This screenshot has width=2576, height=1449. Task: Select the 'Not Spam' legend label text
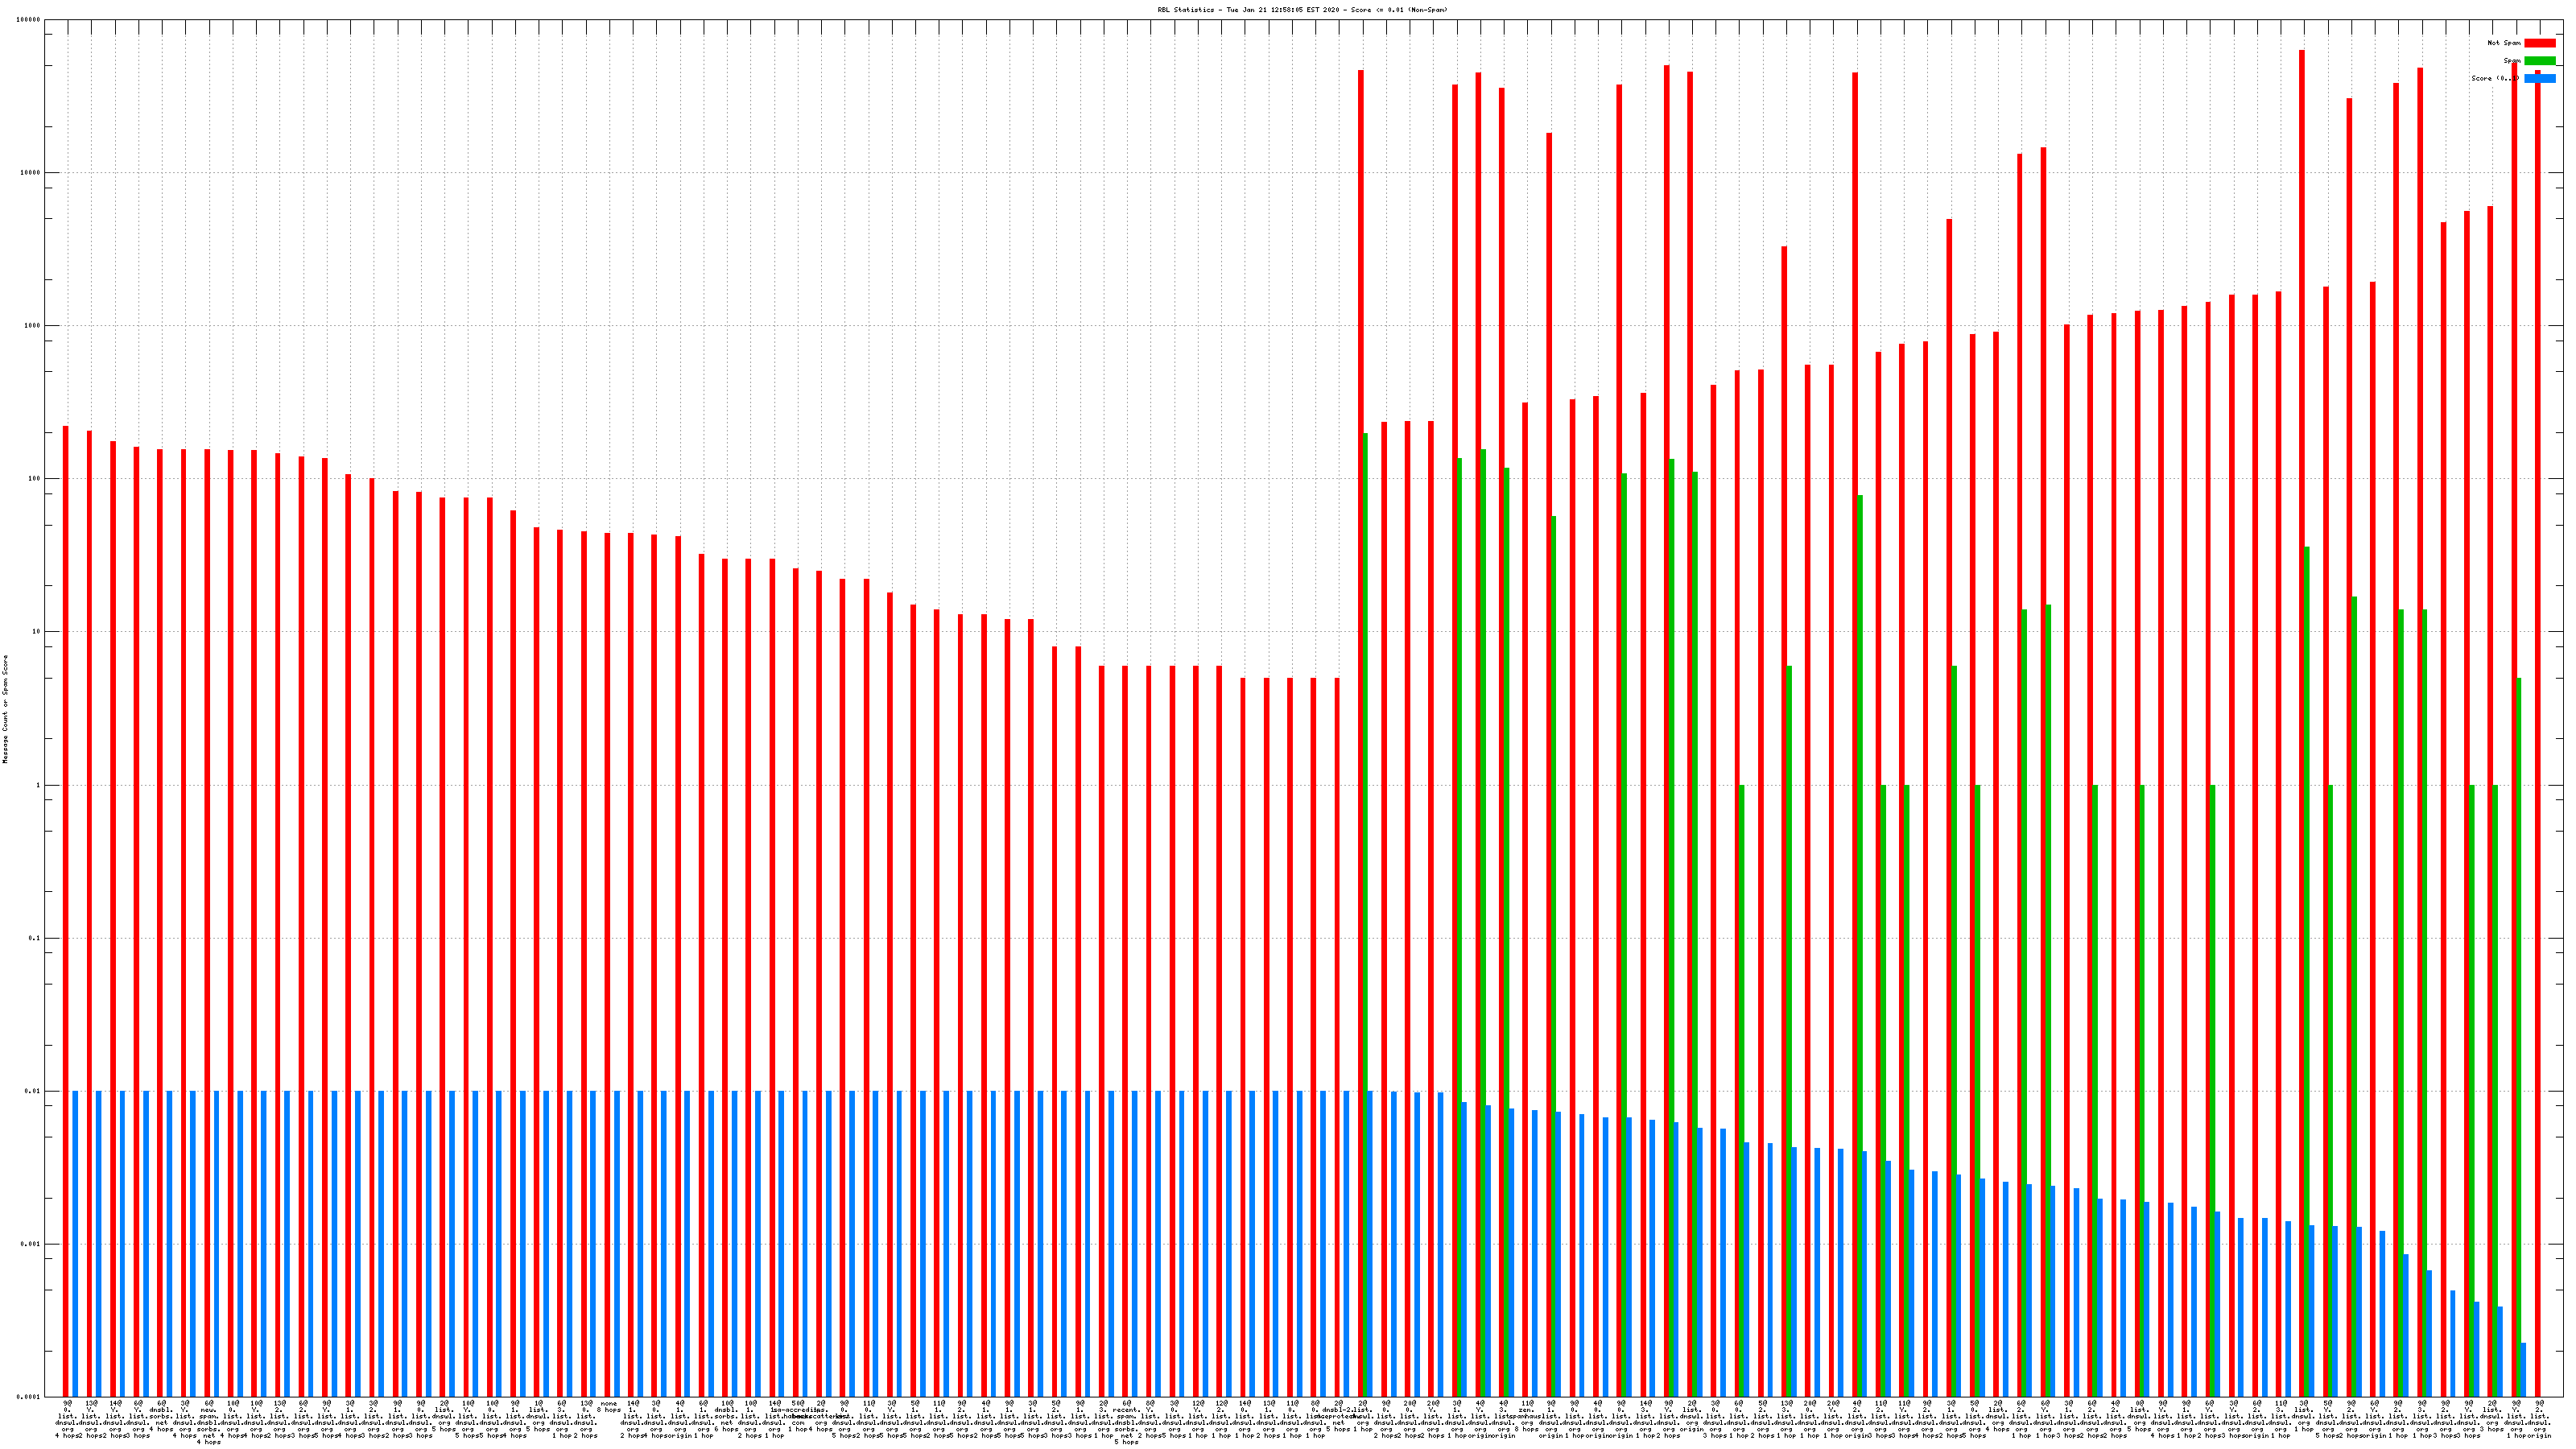2504,43
